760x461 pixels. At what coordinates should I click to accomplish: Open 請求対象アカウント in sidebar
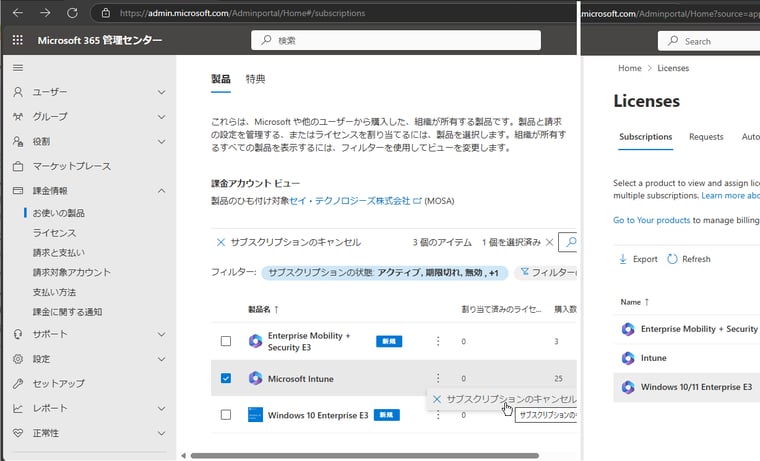tap(72, 272)
